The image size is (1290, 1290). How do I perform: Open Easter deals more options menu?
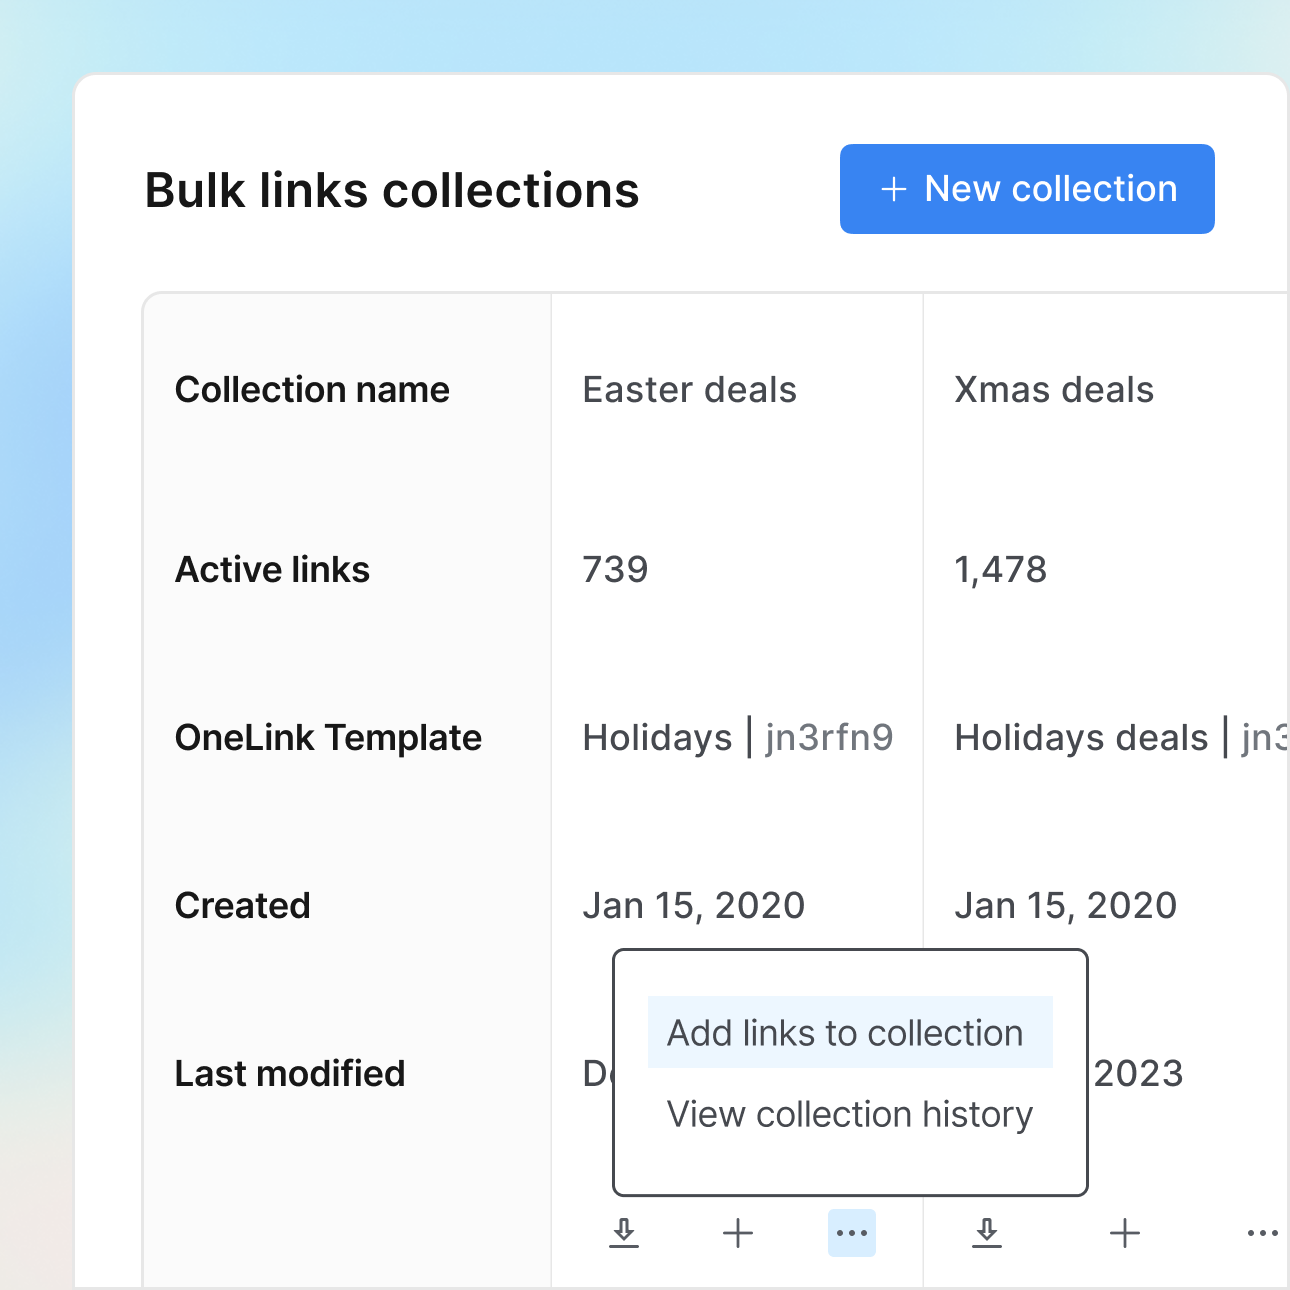[851, 1233]
